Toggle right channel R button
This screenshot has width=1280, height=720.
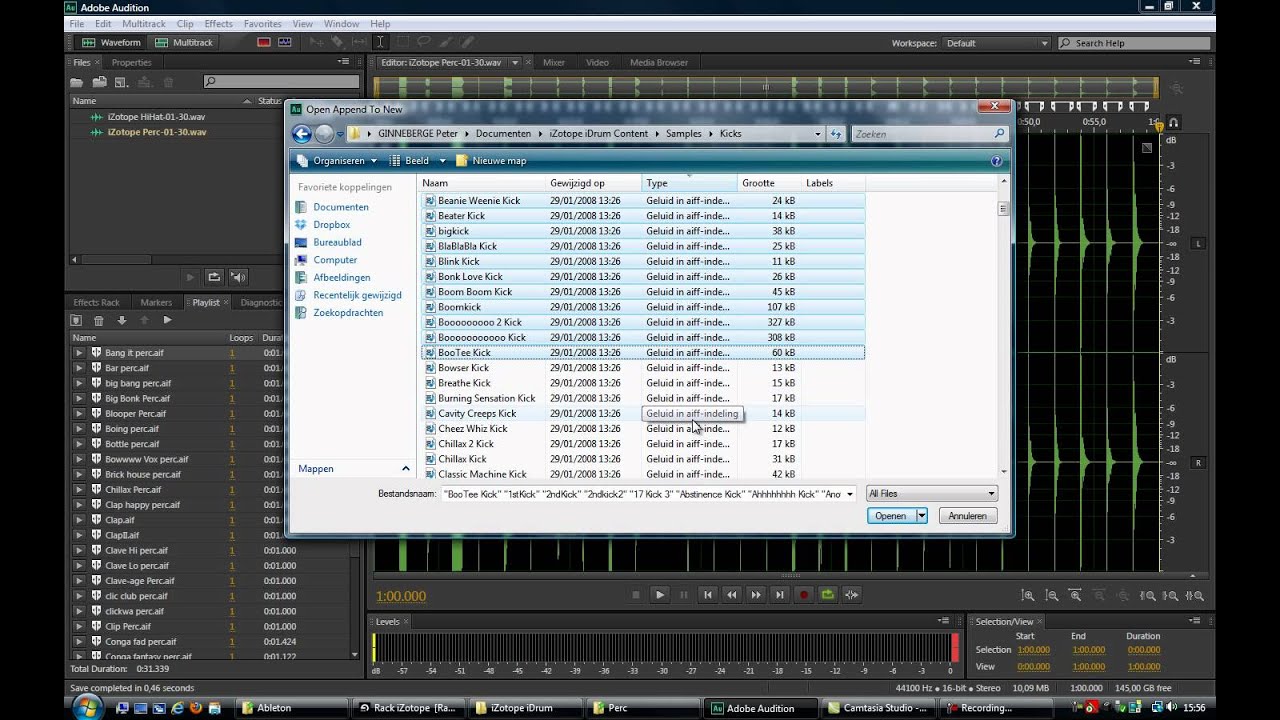point(1199,463)
